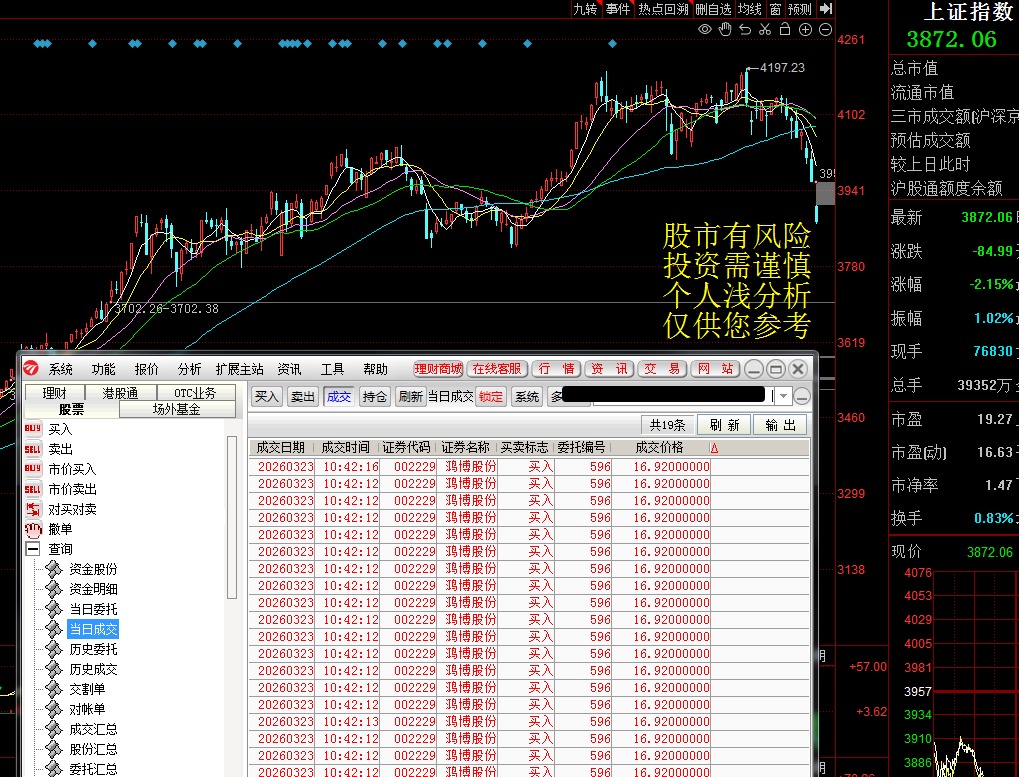Open the account dropdown arrow
Image resolution: width=1019 pixels, height=777 pixels.
coord(782,397)
